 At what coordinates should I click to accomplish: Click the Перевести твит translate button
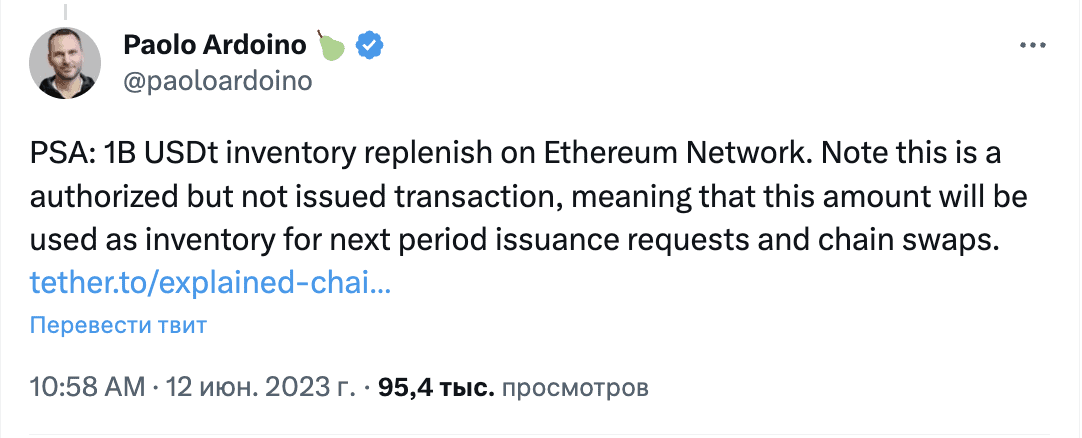click(x=118, y=326)
